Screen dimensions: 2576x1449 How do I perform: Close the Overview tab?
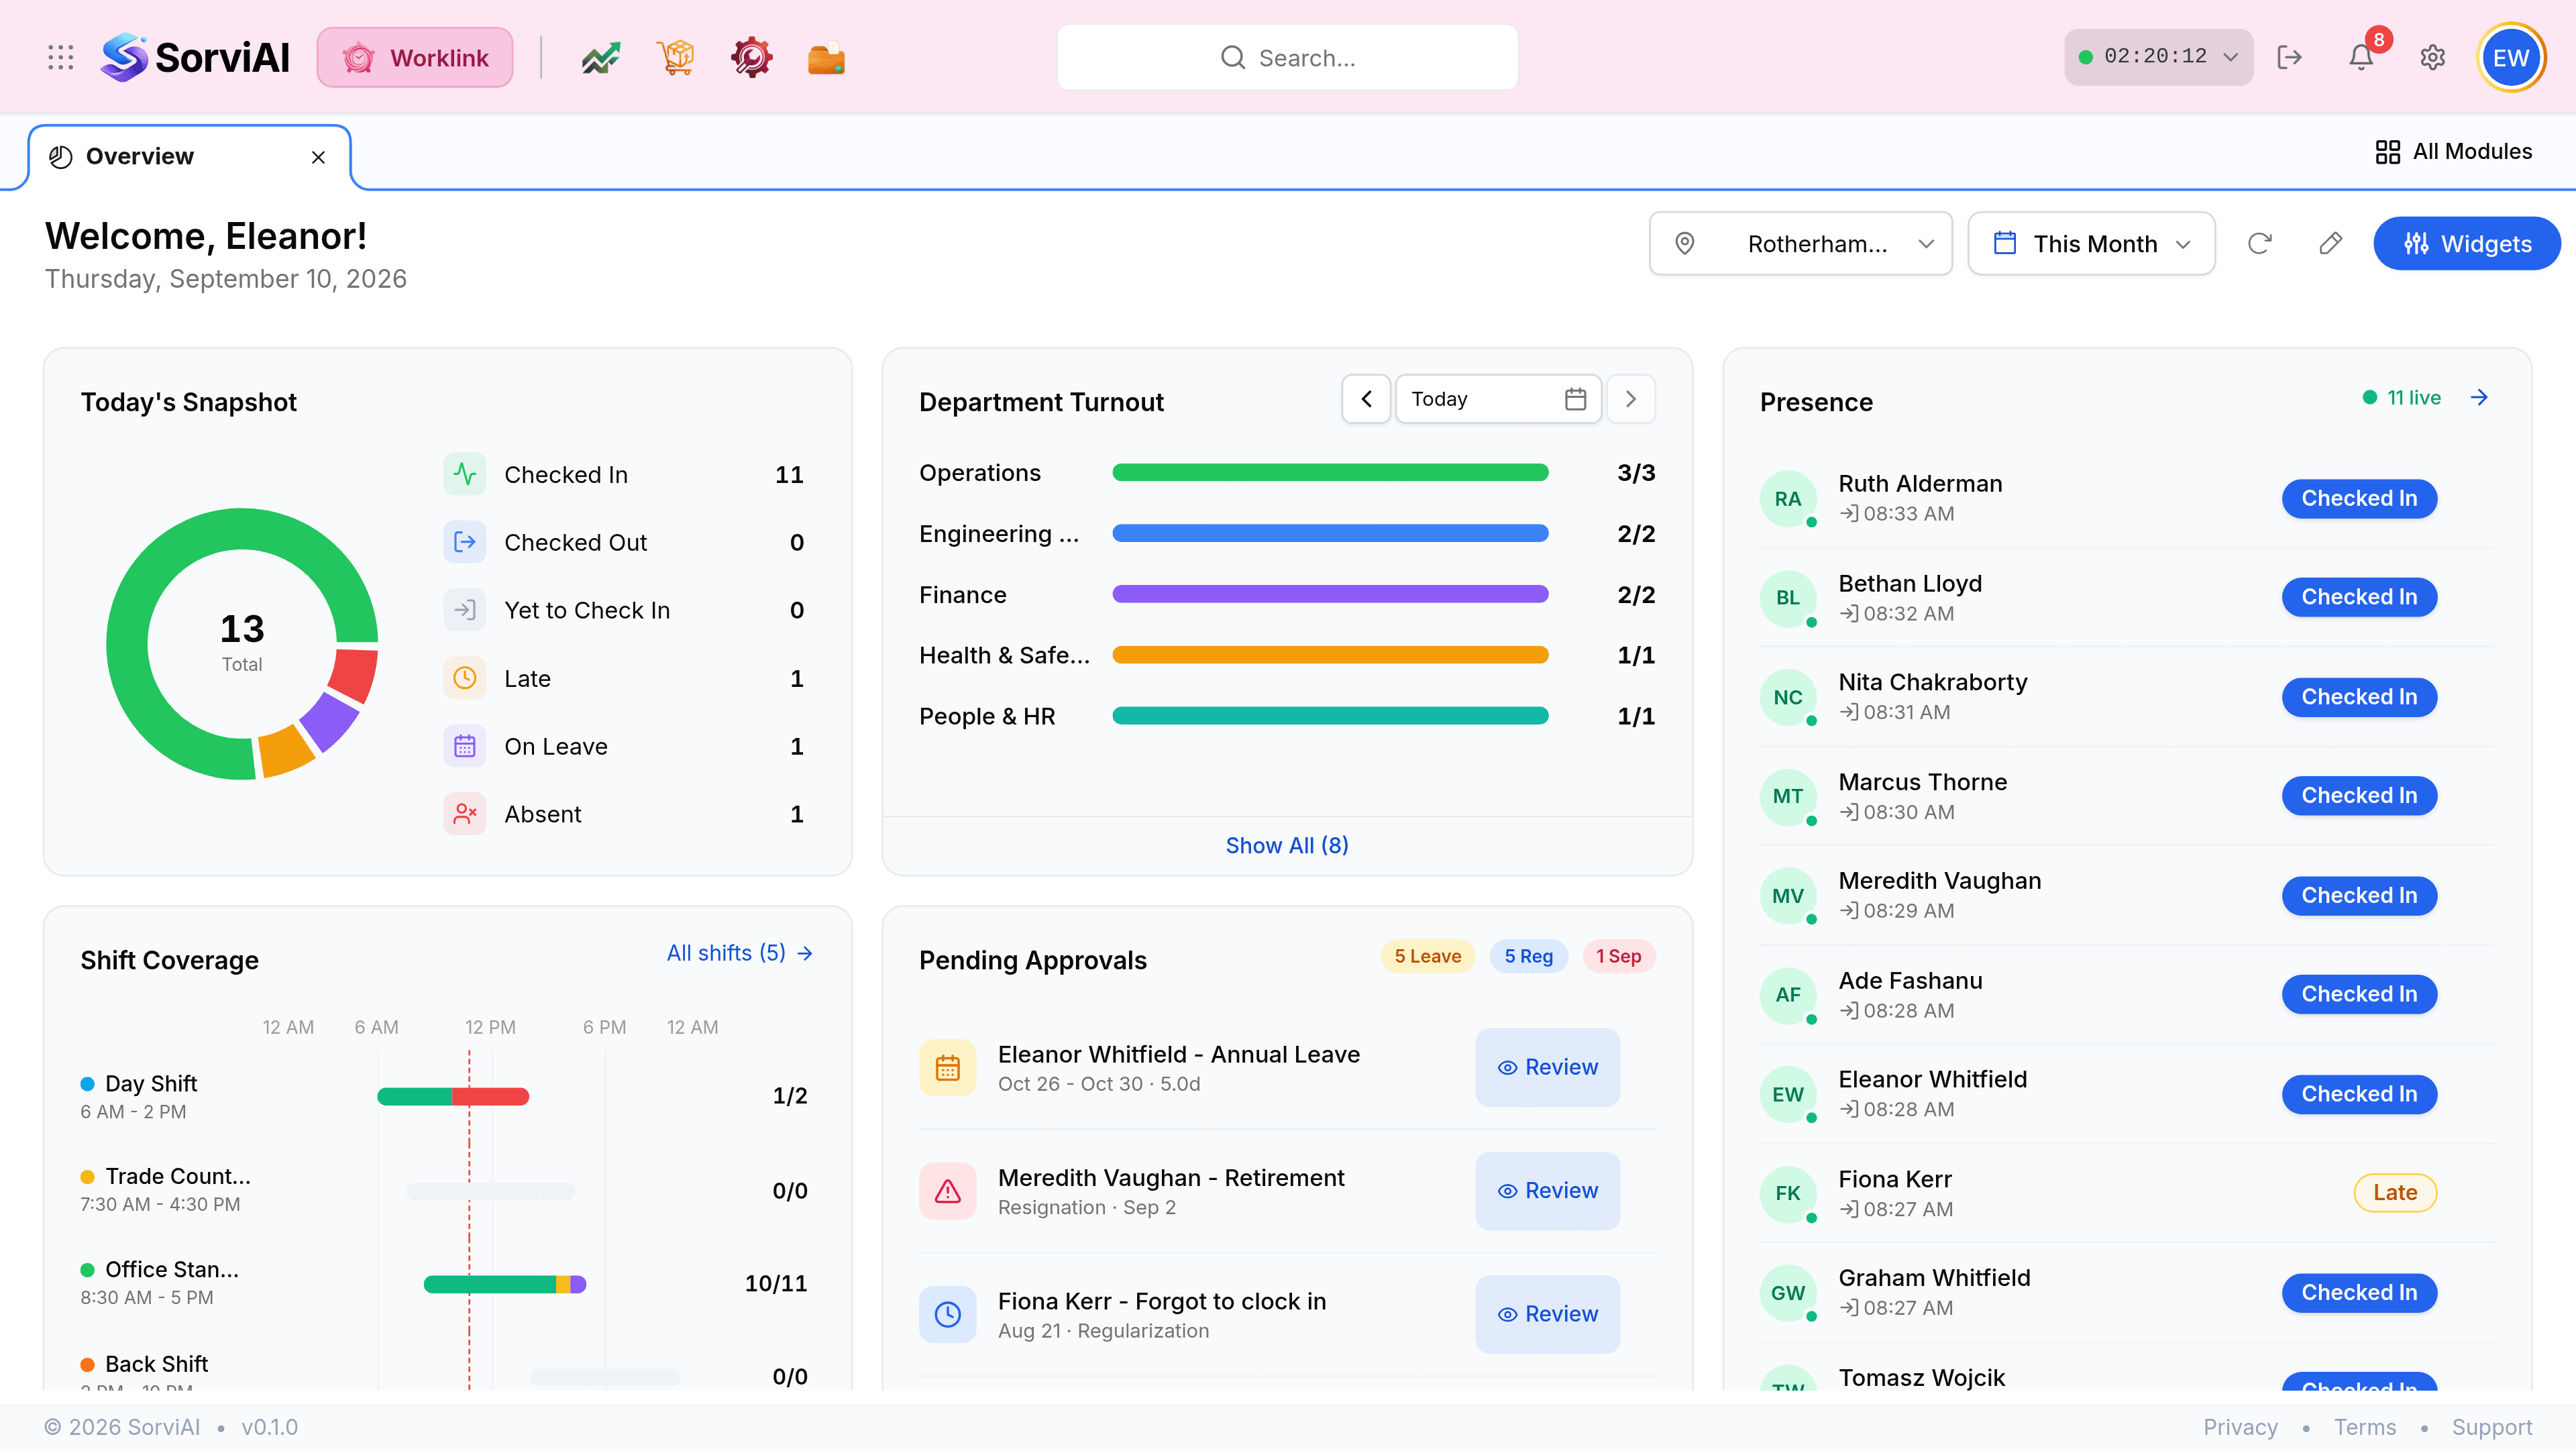318,157
